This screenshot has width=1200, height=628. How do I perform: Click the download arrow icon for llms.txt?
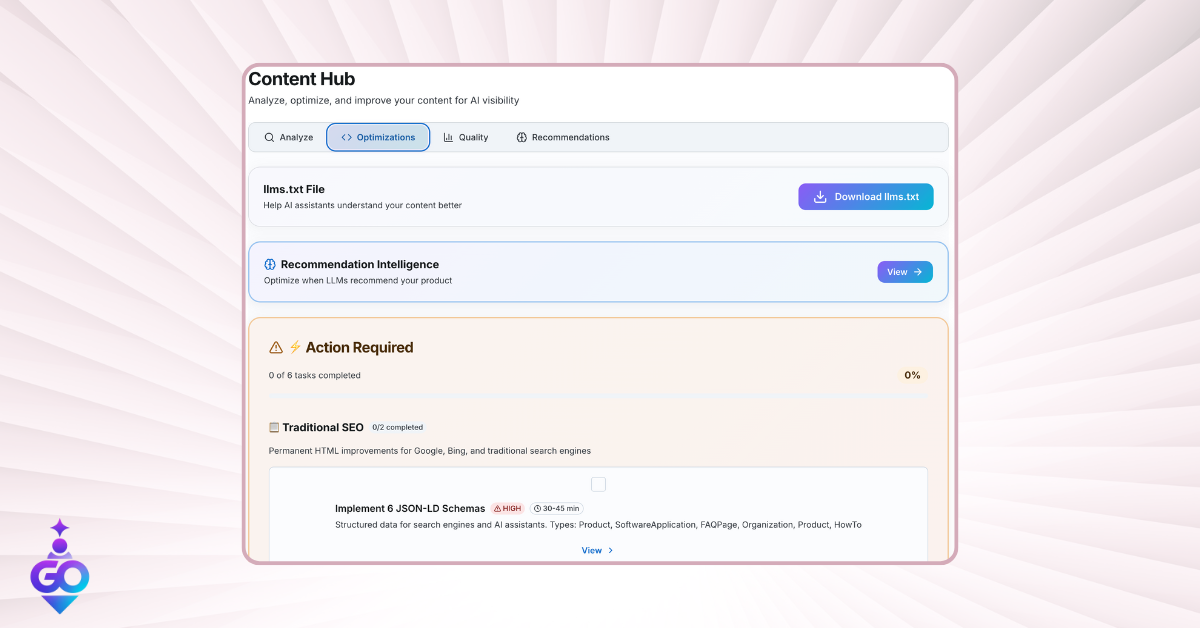tap(820, 197)
